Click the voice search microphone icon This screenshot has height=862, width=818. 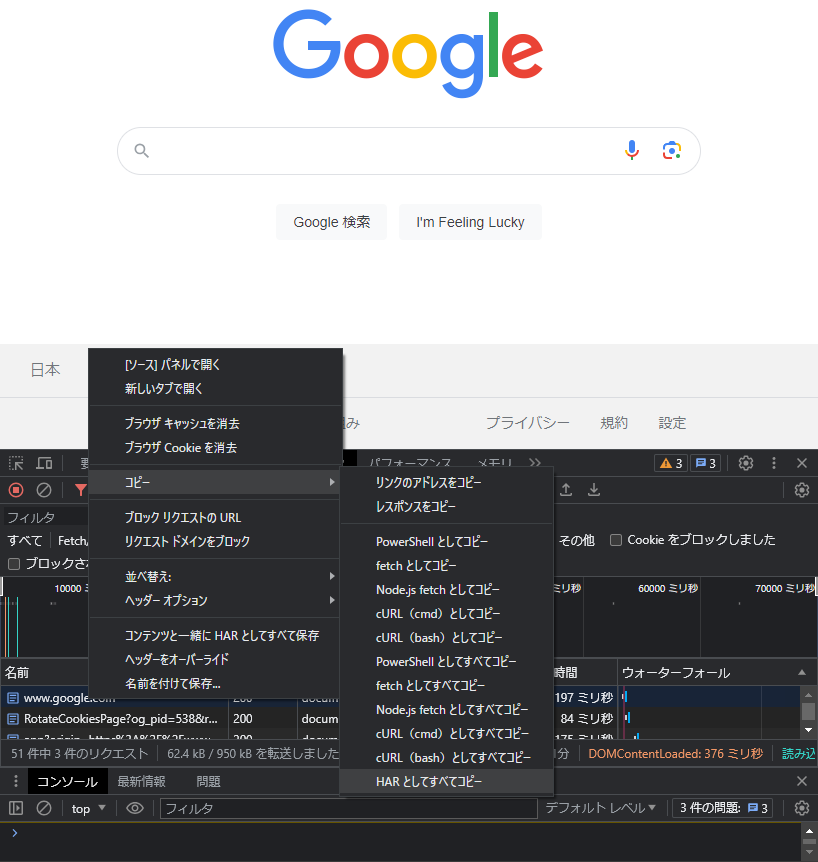coord(632,150)
